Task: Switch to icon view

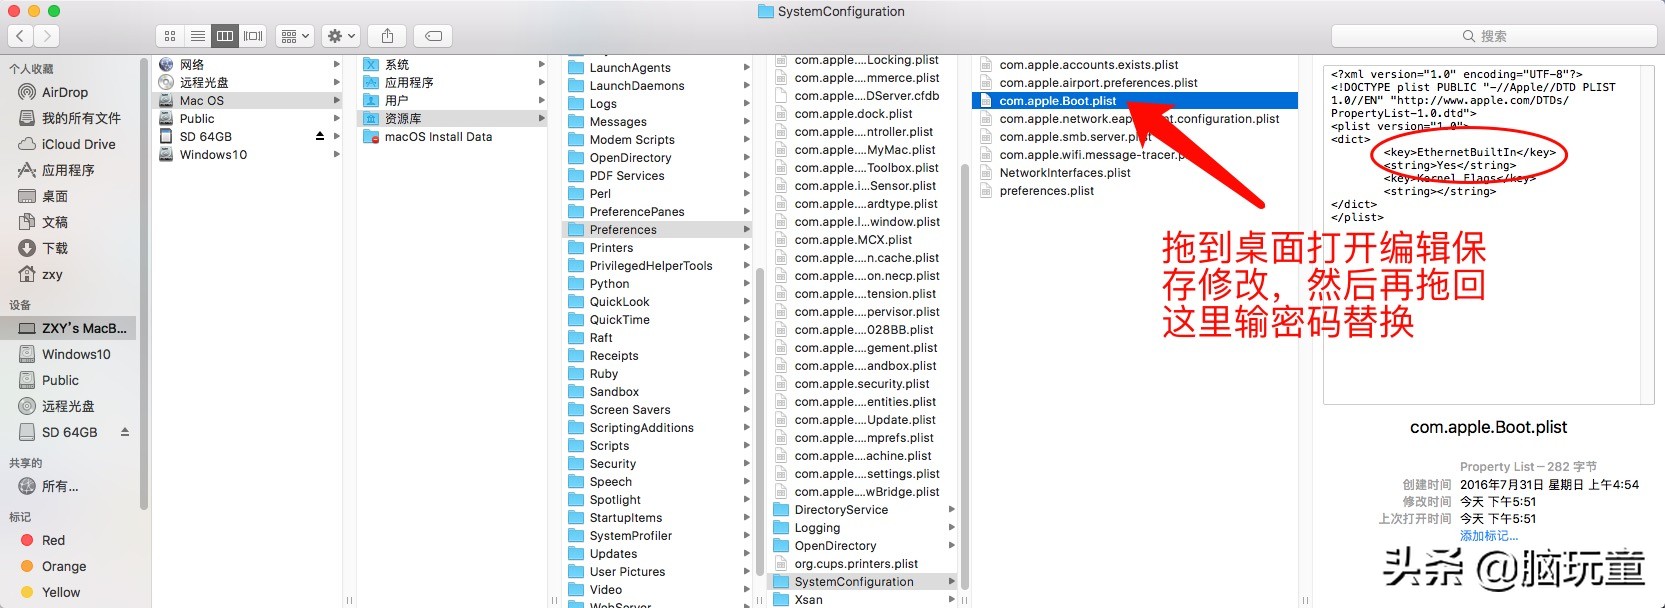Action: coord(170,36)
